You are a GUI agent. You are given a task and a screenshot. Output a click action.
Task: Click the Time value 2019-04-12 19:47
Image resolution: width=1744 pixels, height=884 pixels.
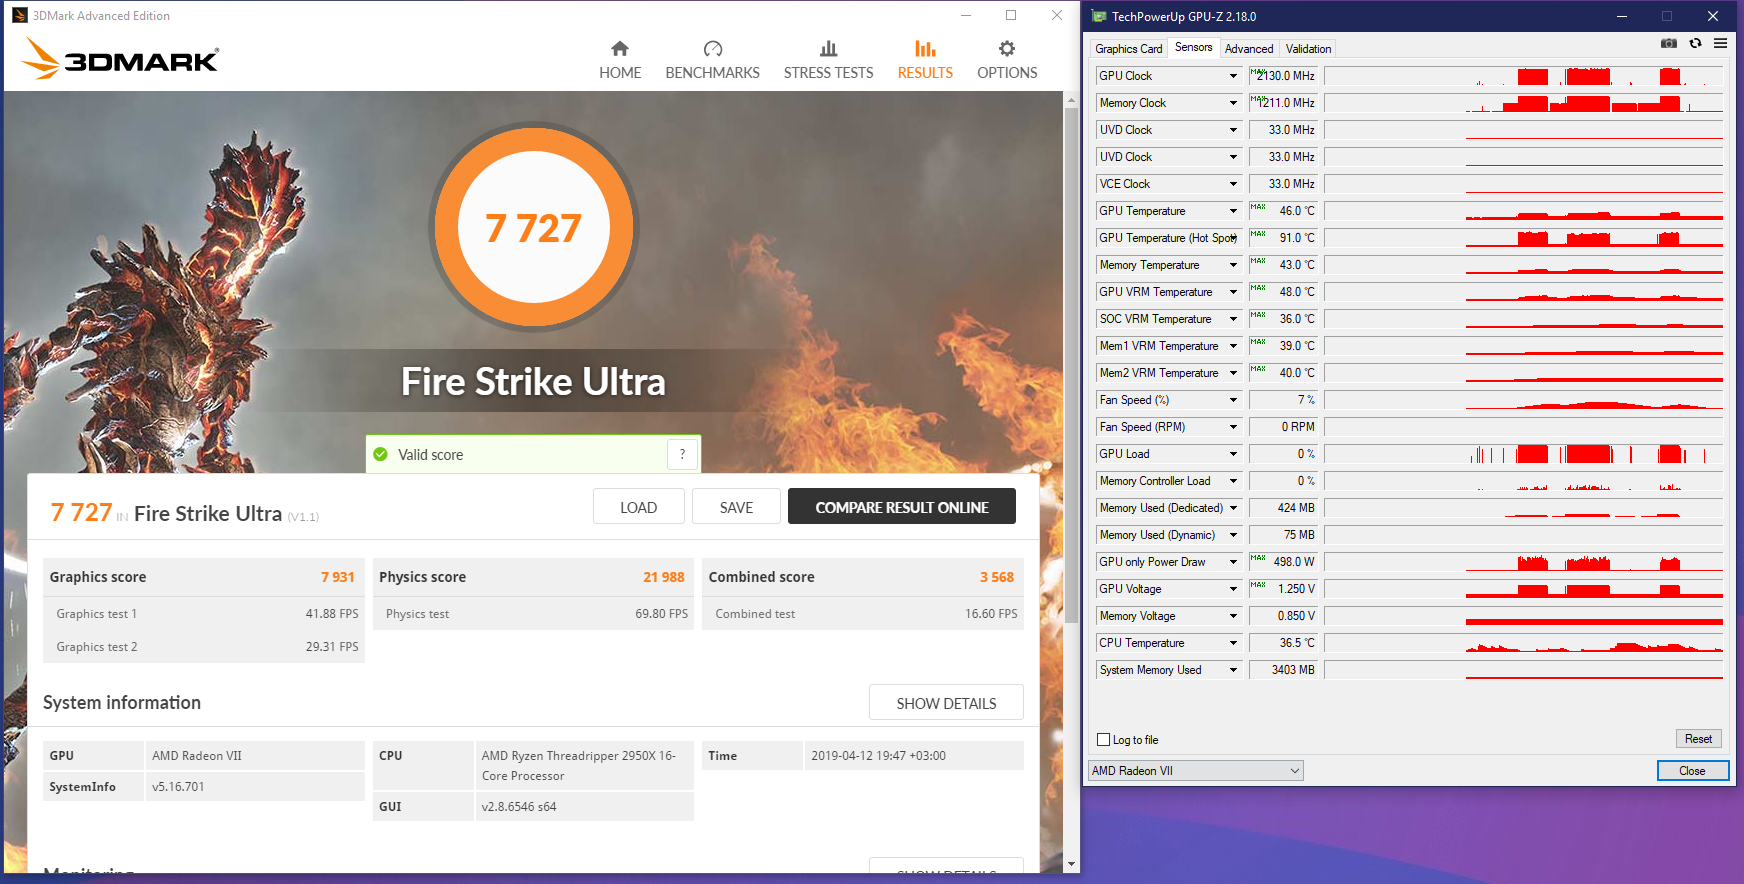click(x=878, y=756)
